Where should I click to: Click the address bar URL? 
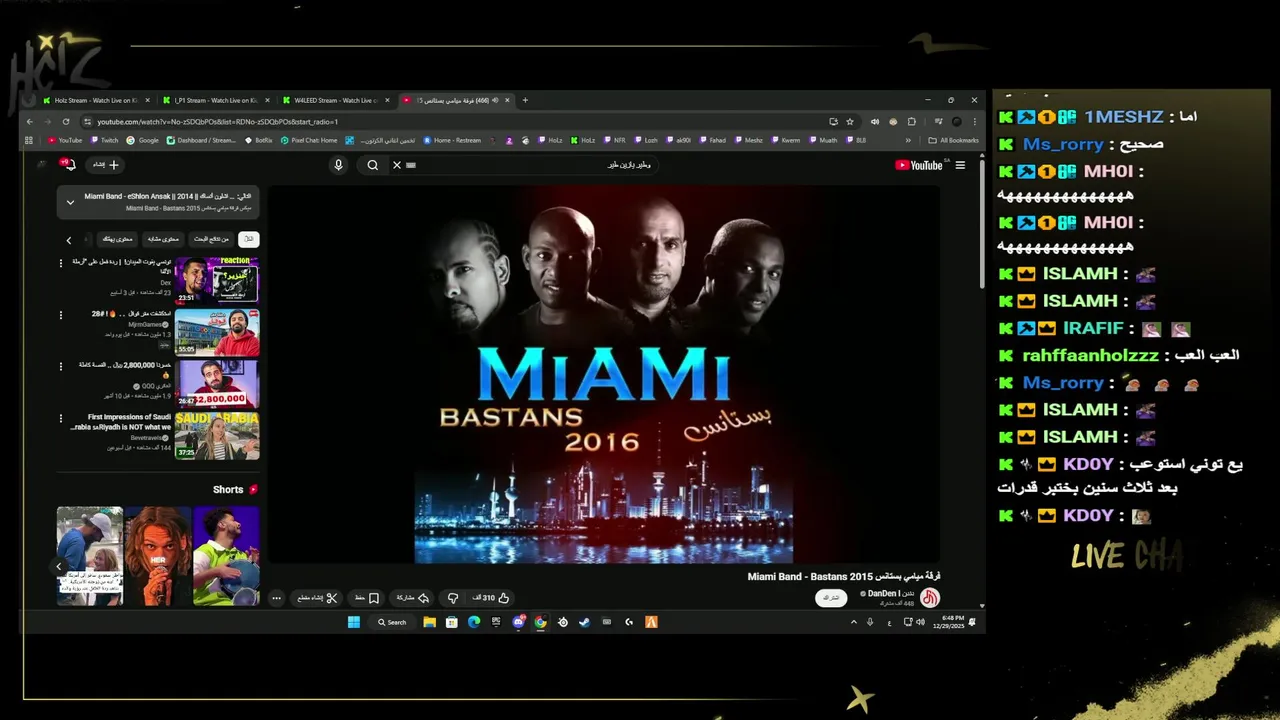(218, 122)
